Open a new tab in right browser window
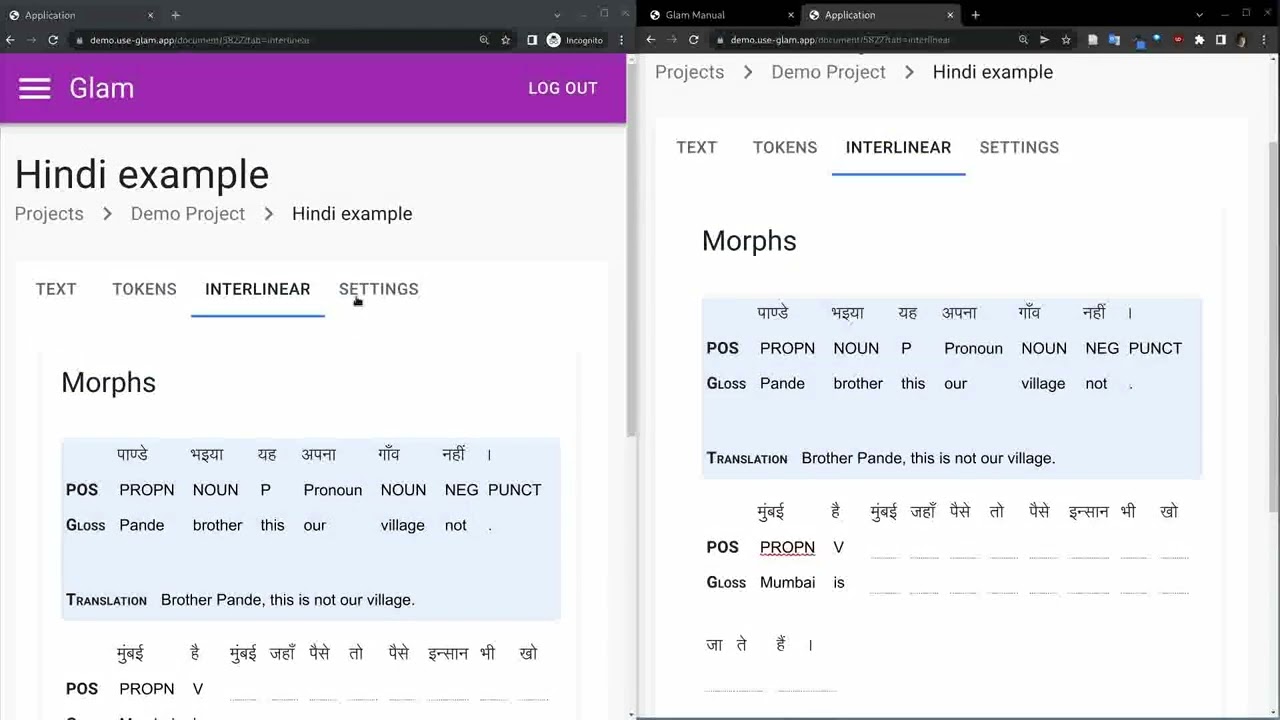Viewport: 1280px width, 720px height. [975, 15]
